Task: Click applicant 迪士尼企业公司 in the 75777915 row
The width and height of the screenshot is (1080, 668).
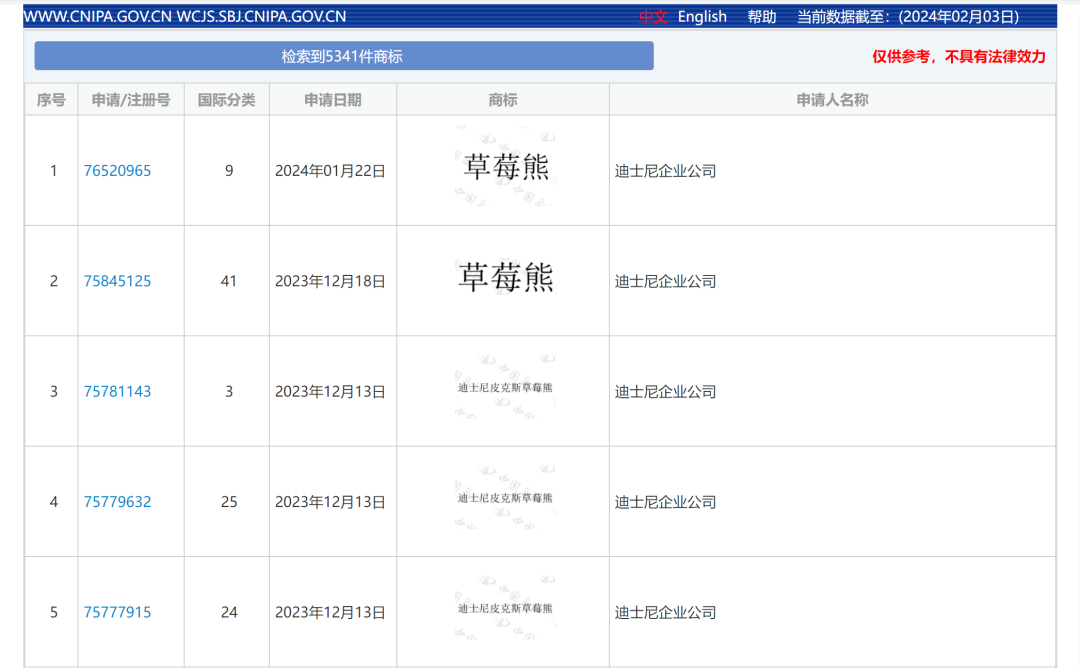Action: [665, 612]
